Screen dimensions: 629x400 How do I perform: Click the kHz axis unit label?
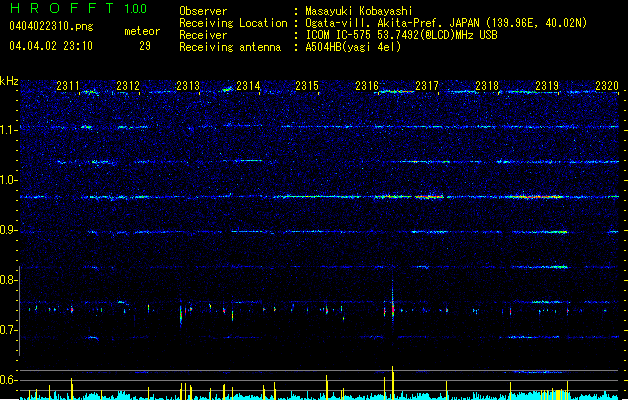(x=9, y=81)
